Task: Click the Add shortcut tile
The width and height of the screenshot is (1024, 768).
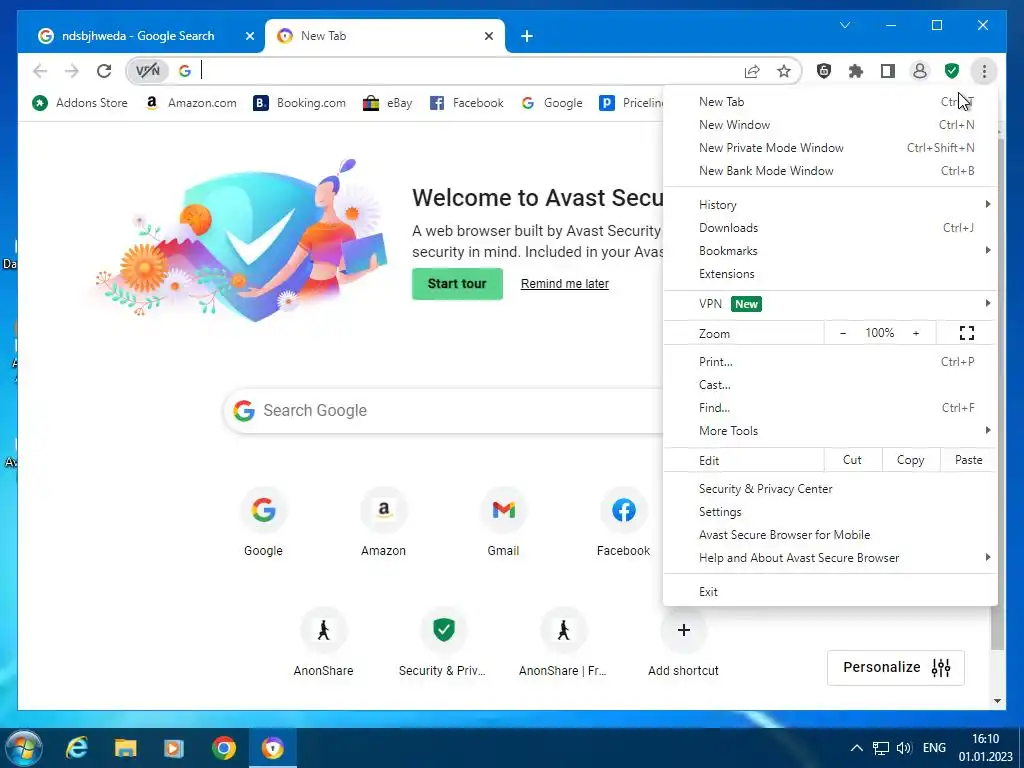Action: click(x=683, y=643)
